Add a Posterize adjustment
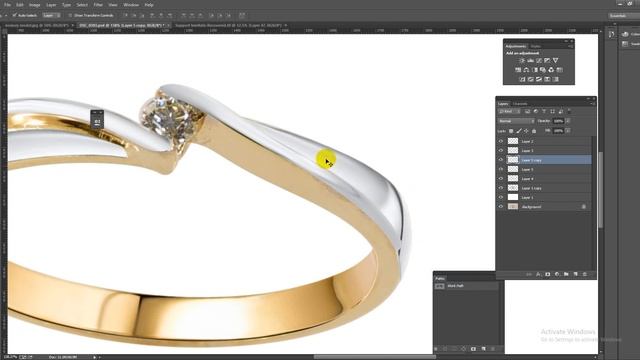 coord(531,79)
